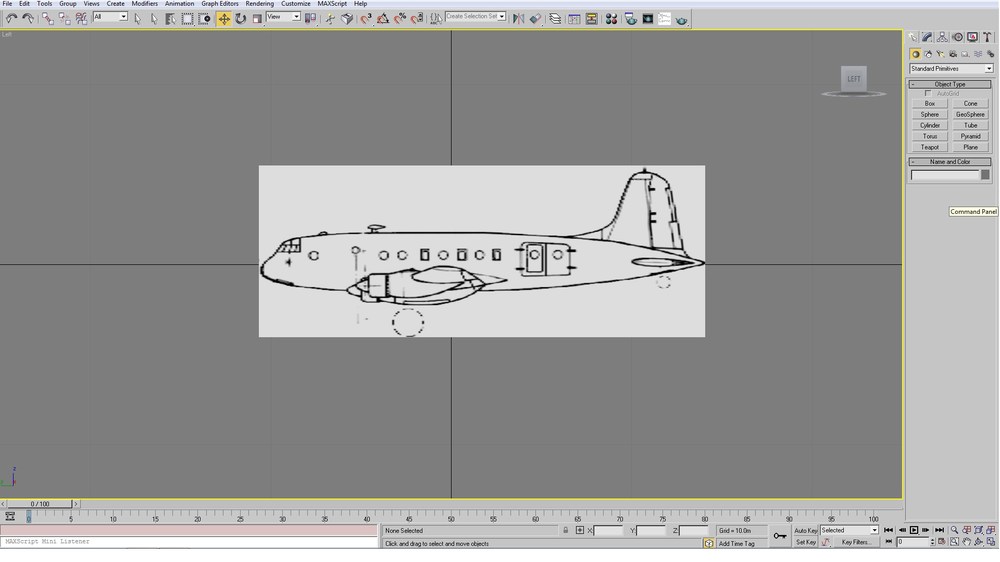This screenshot has height=562, width=1000.
Task: Click the Zoom magnifier viewport control
Action: (954, 530)
